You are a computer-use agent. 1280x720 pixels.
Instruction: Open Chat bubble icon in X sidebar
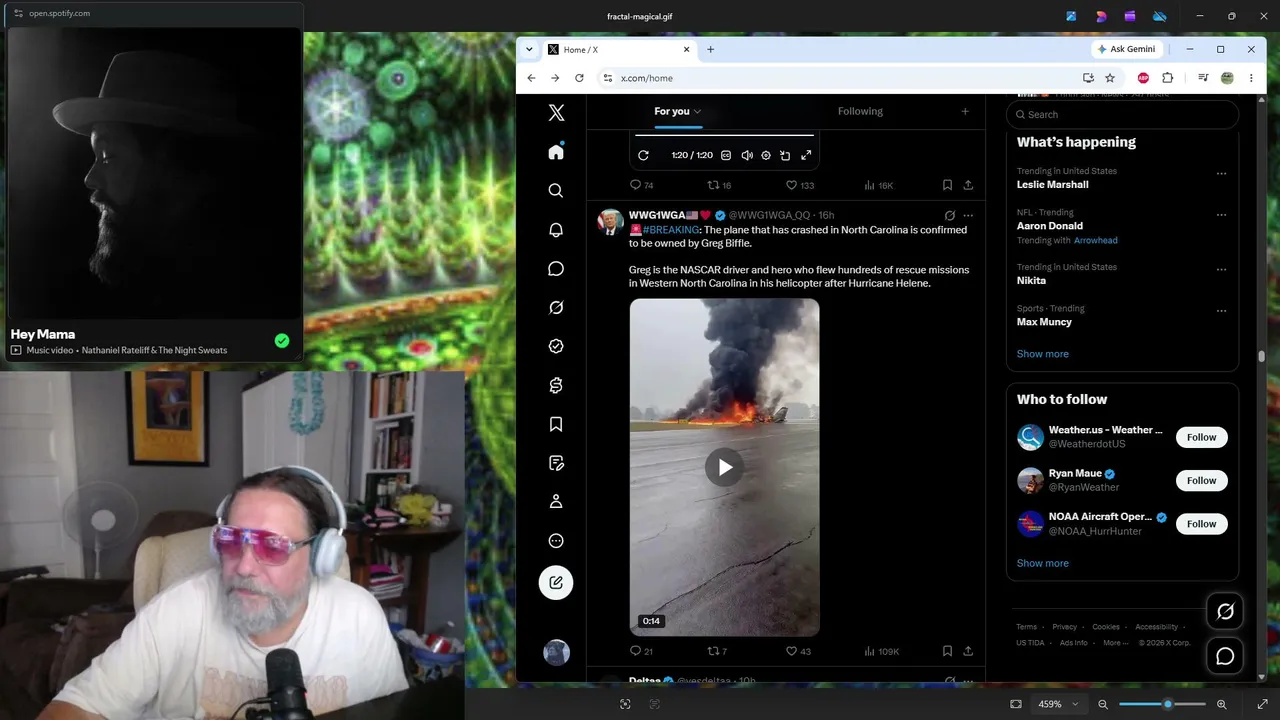(x=556, y=269)
